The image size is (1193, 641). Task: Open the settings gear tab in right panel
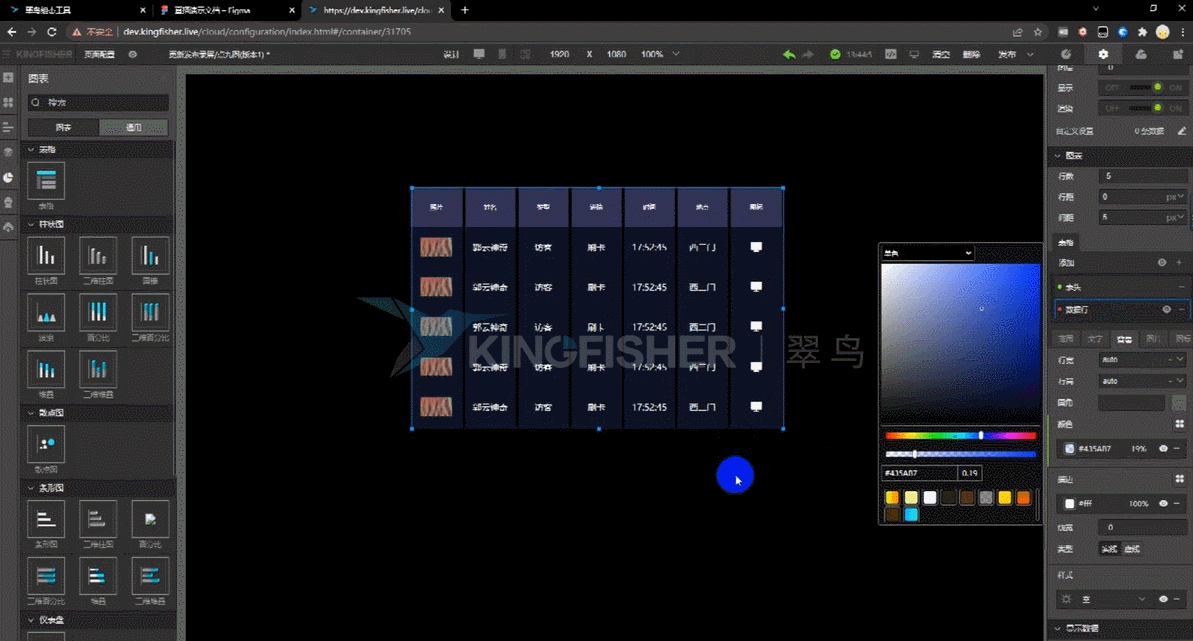coord(1103,54)
